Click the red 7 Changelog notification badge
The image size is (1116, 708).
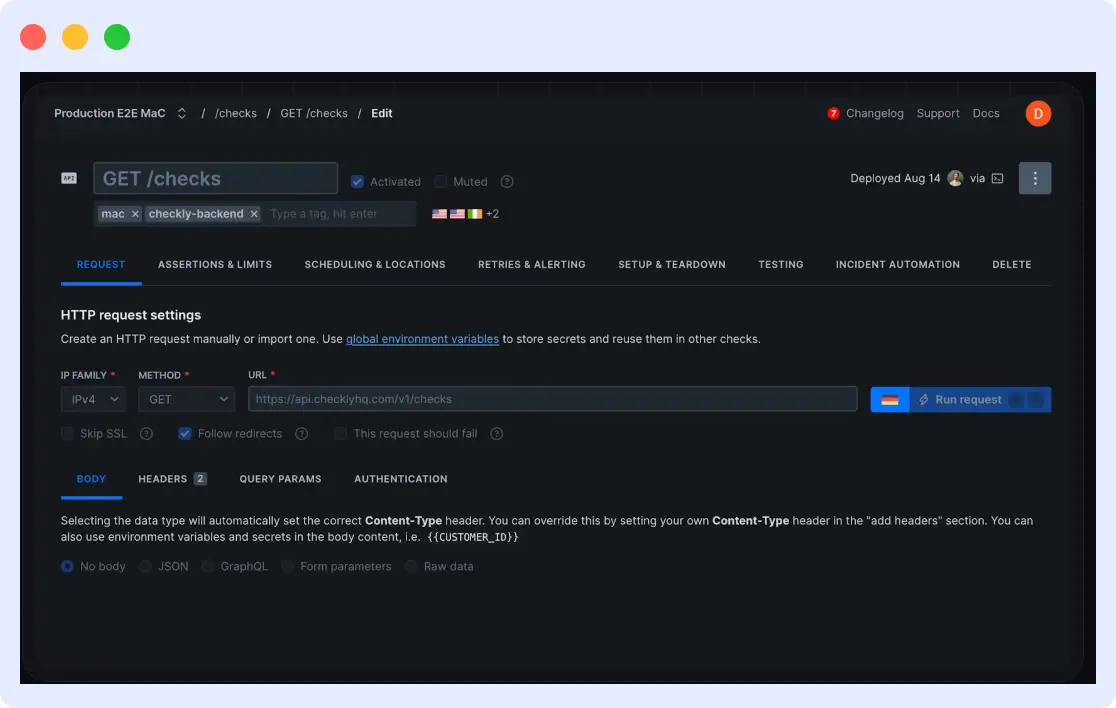pos(833,113)
